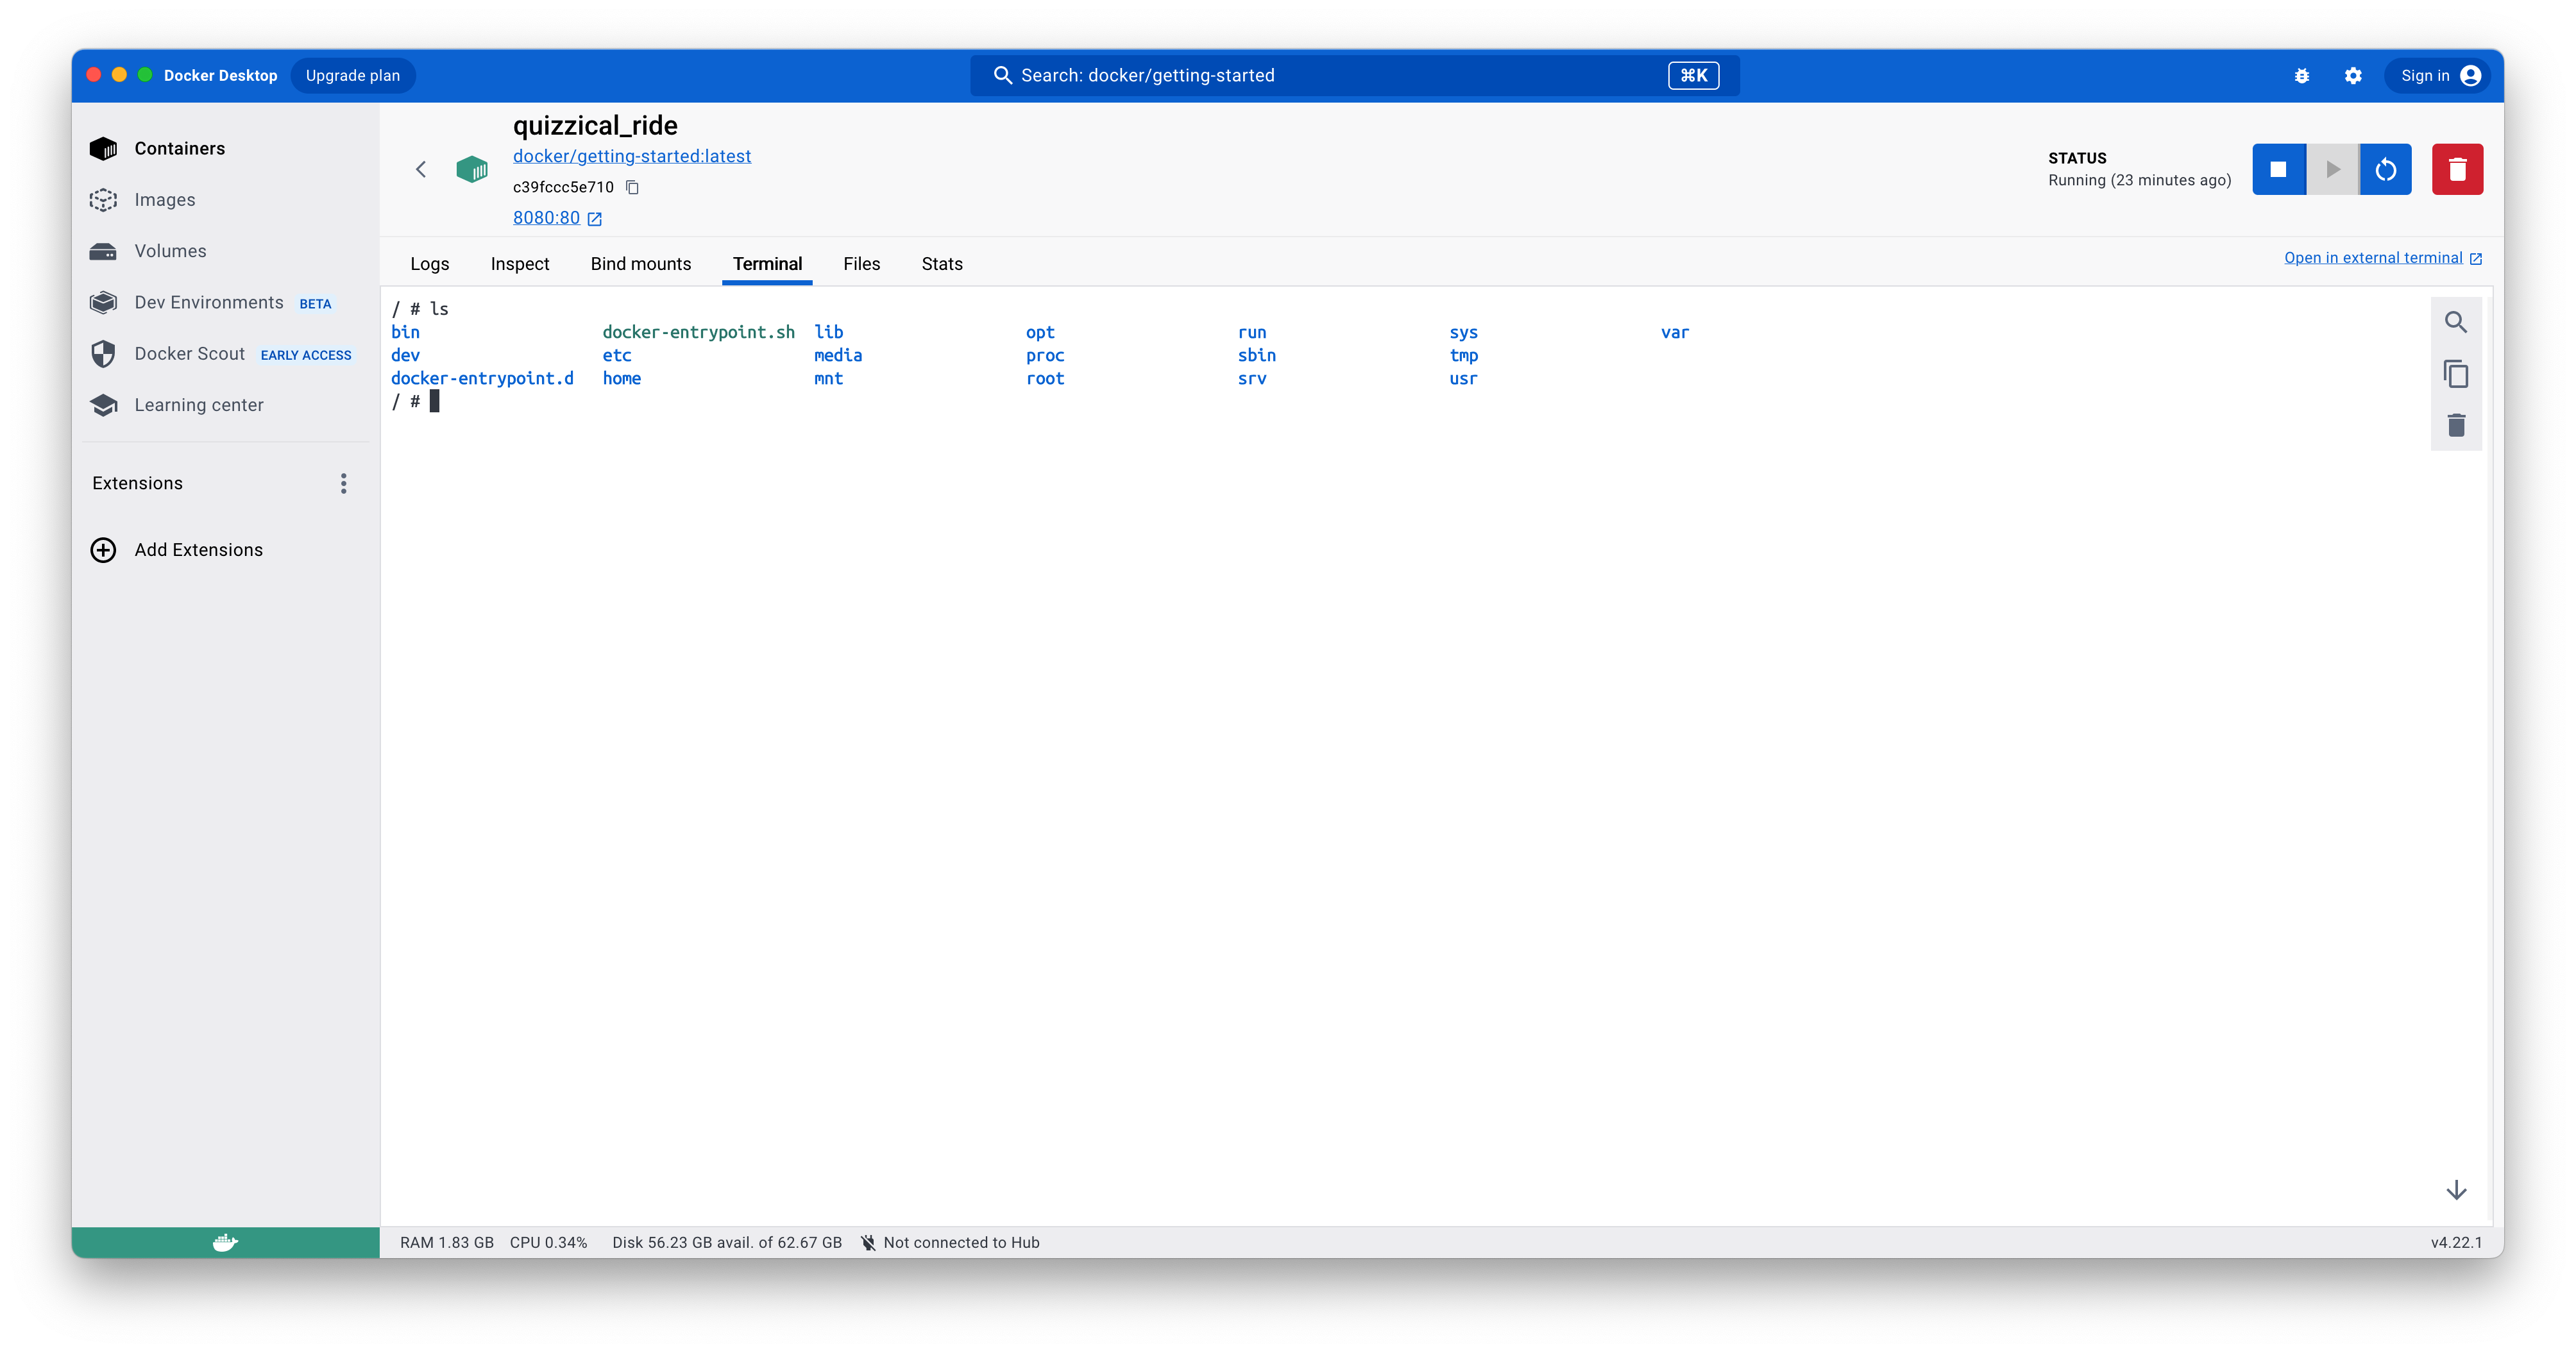The width and height of the screenshot is (2576, 1353).
Task: Select the Dev Environments menu label
Action: coord(208,302)
